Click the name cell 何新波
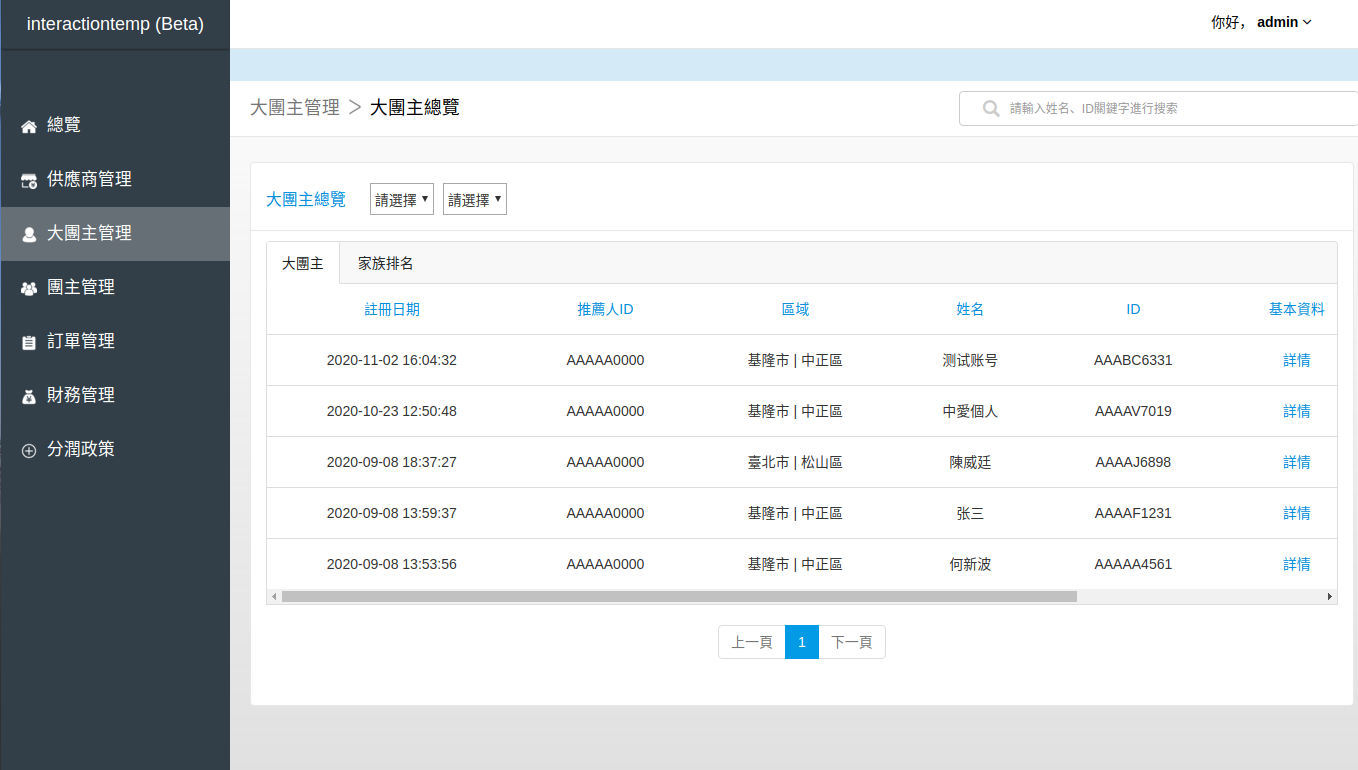The height and width of the screenshot is (770, 1358). click(x=970, y=564)
